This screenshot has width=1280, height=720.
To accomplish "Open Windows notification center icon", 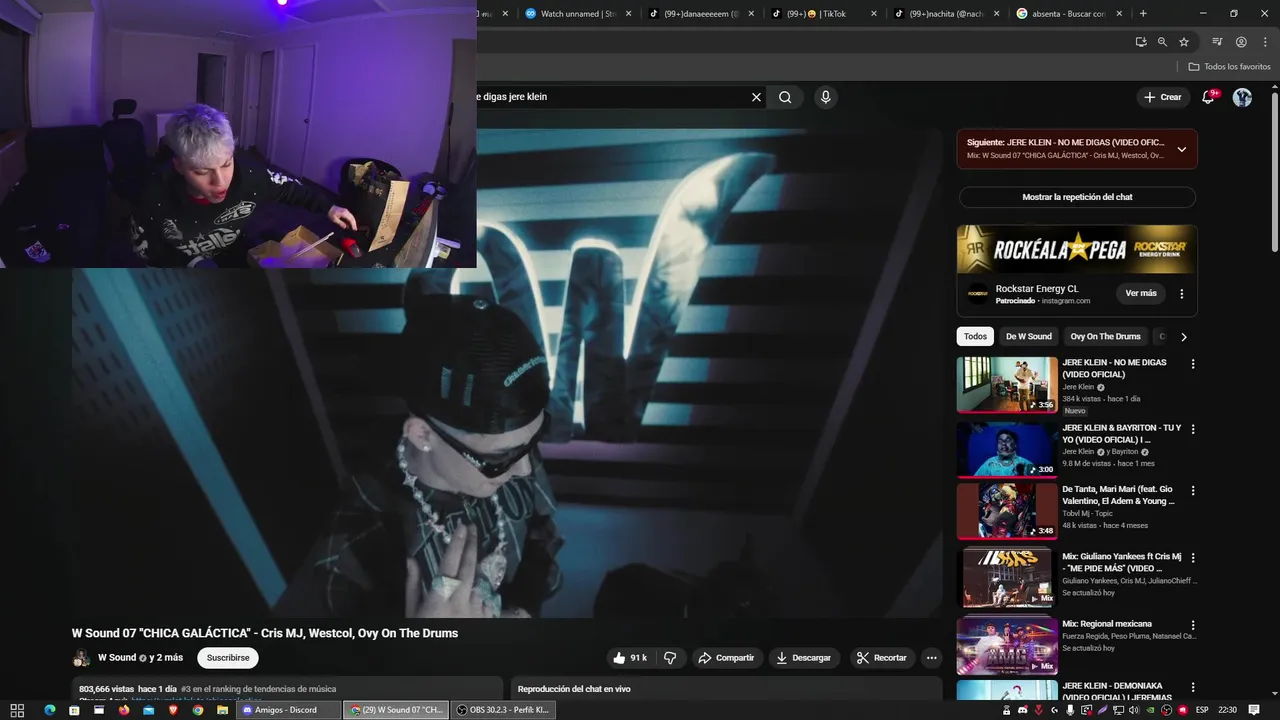I will click(x=1254, y=710).
